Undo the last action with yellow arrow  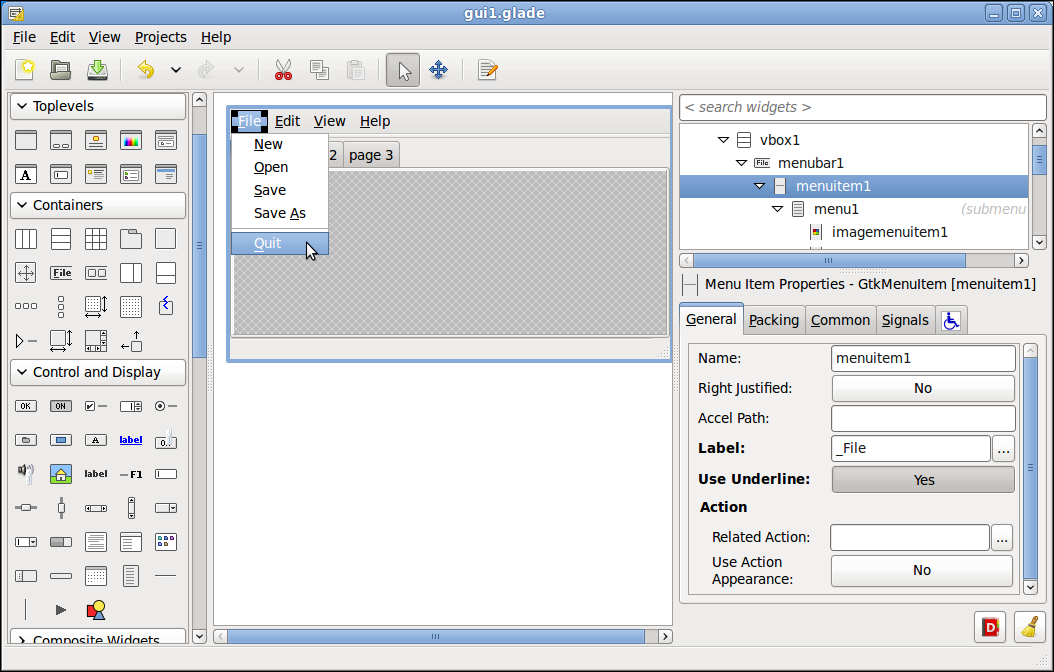point(145,69)
